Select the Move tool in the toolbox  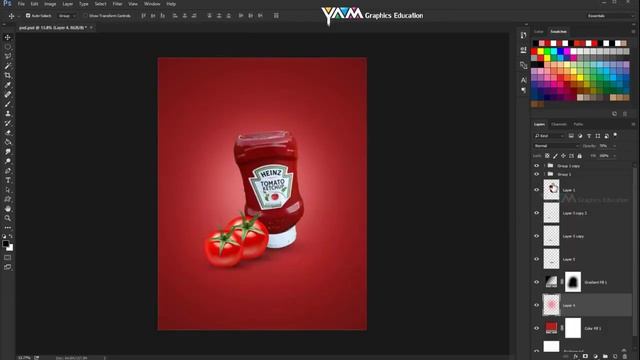[8, 37]
